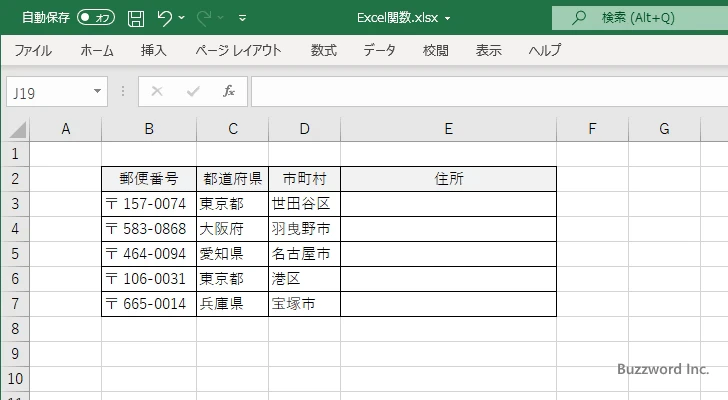Switch to the 数式 tab
Image resolution: width=728 pixels, height=400 pixels.
point(324,50)
